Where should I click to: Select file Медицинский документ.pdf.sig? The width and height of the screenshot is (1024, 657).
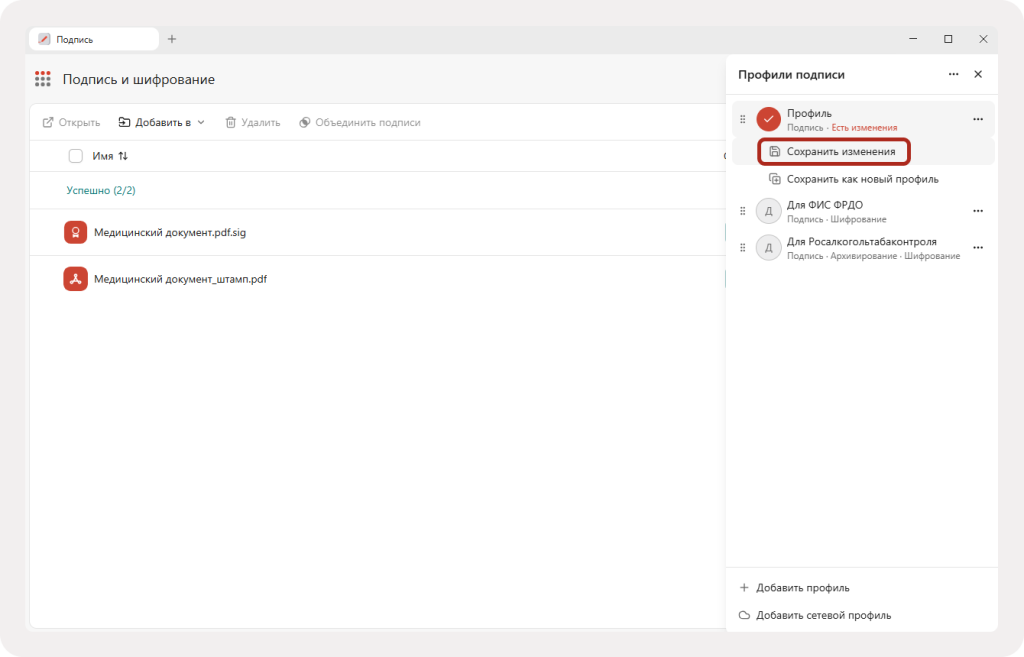(x=170, y=232)
